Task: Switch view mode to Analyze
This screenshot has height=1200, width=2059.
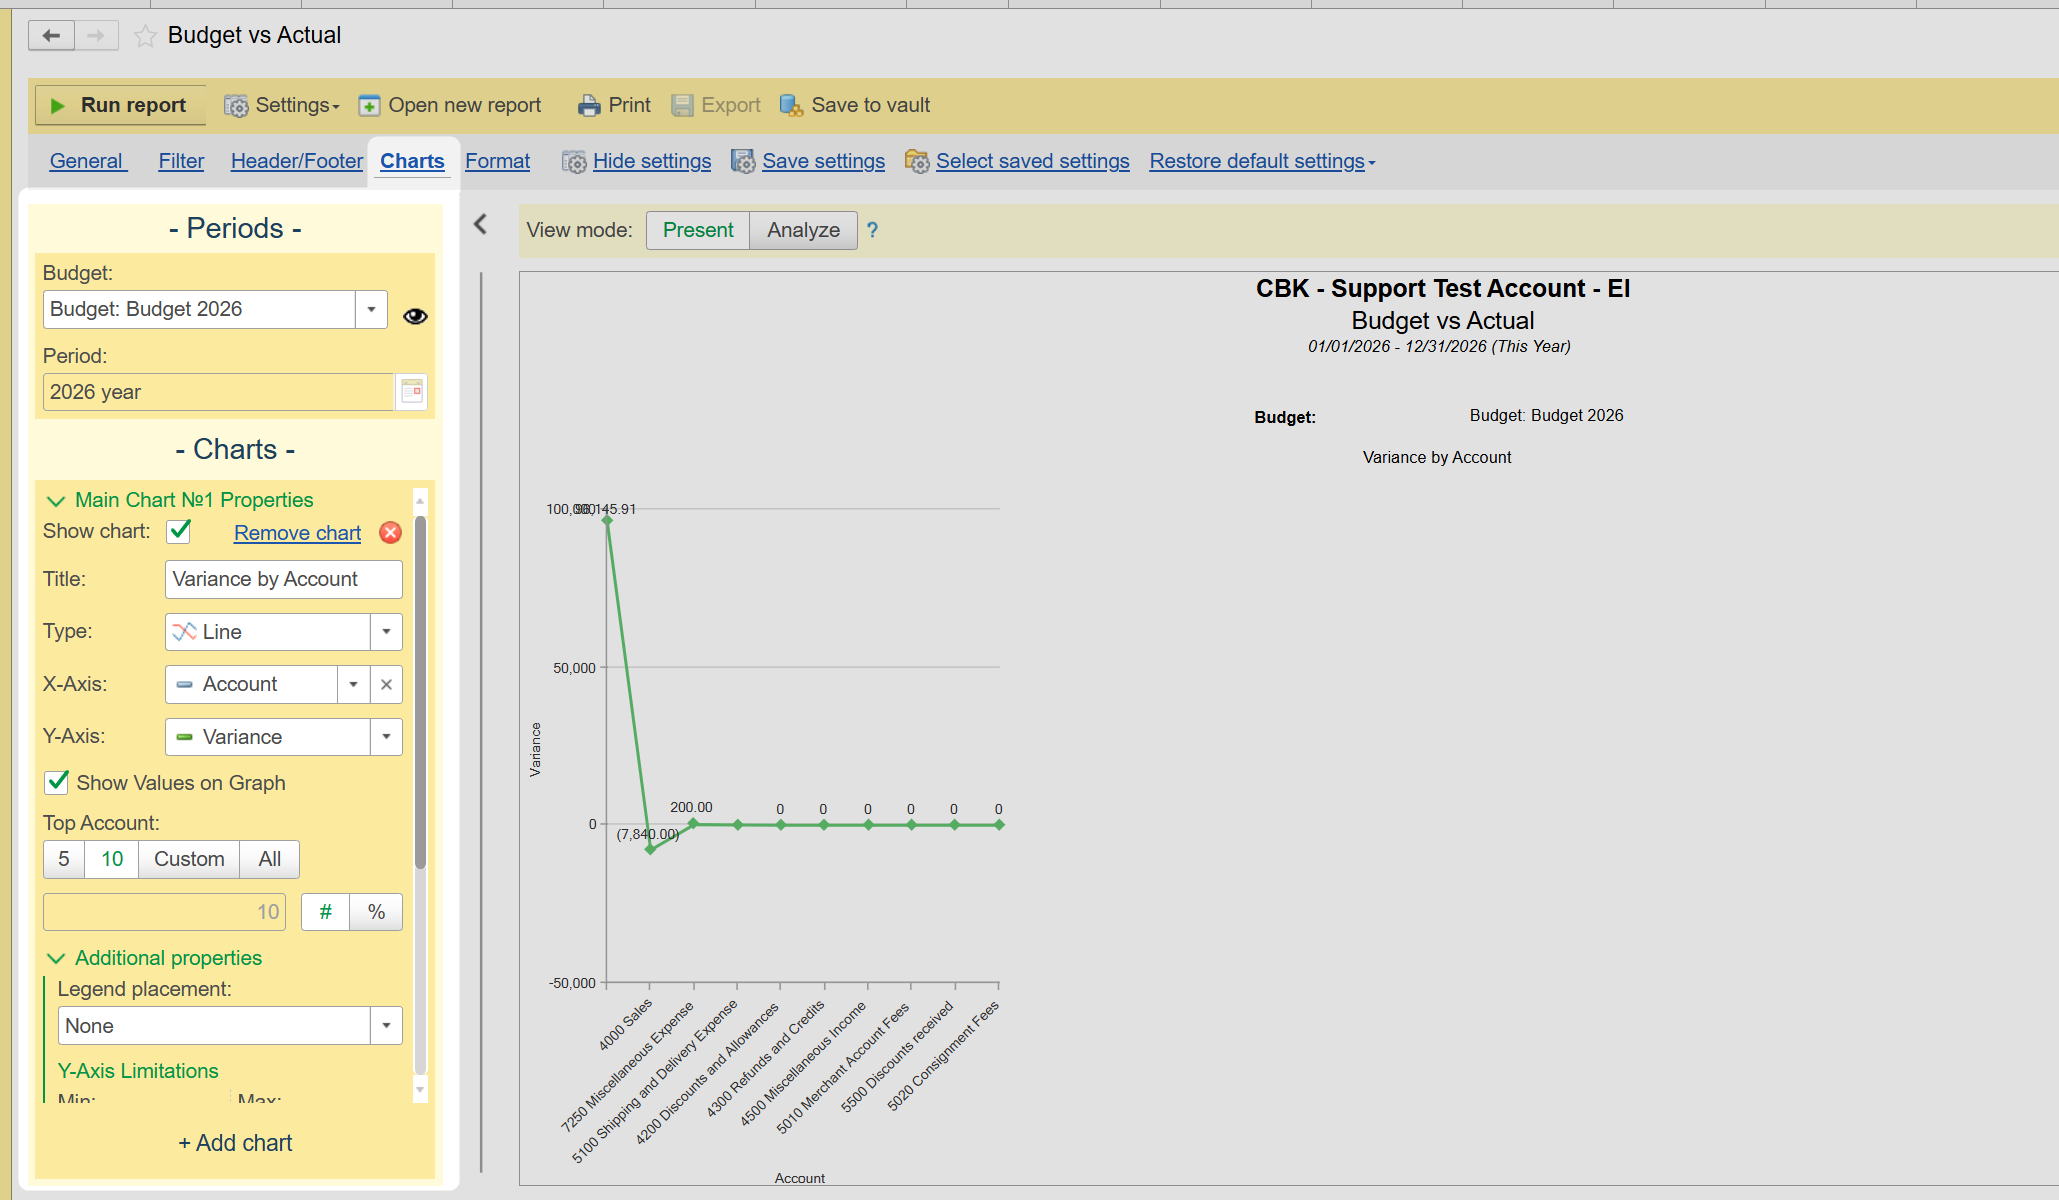Action: click(803, 230)
